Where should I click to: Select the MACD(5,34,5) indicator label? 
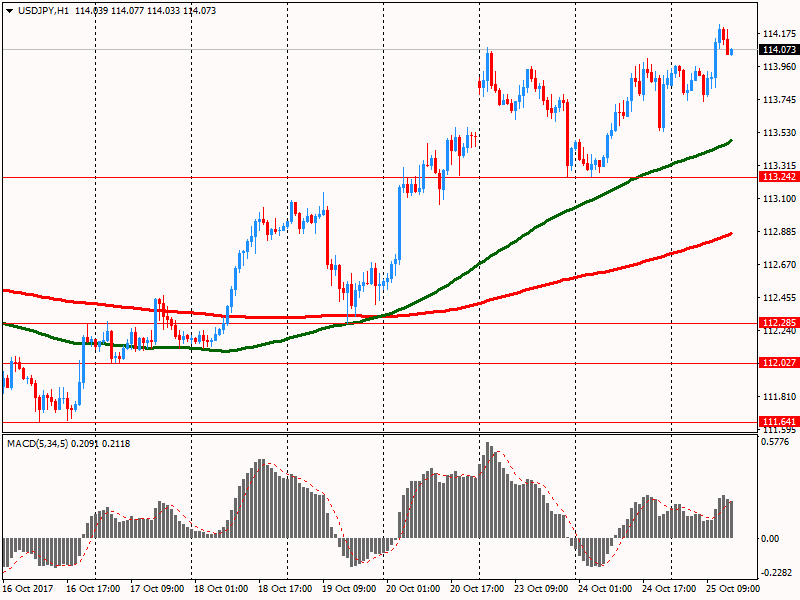click(68, 443)
